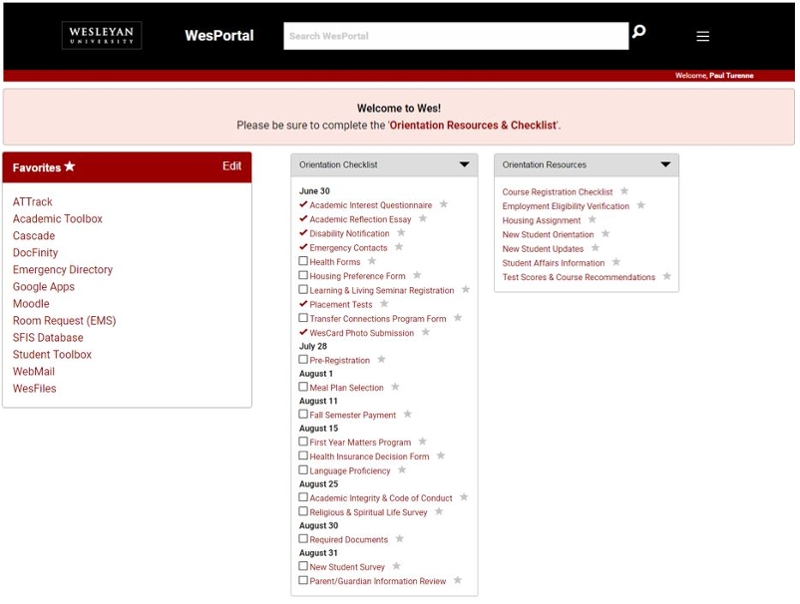Open Moodle from Favorites
800x604 pixels.
pos(31,304)
